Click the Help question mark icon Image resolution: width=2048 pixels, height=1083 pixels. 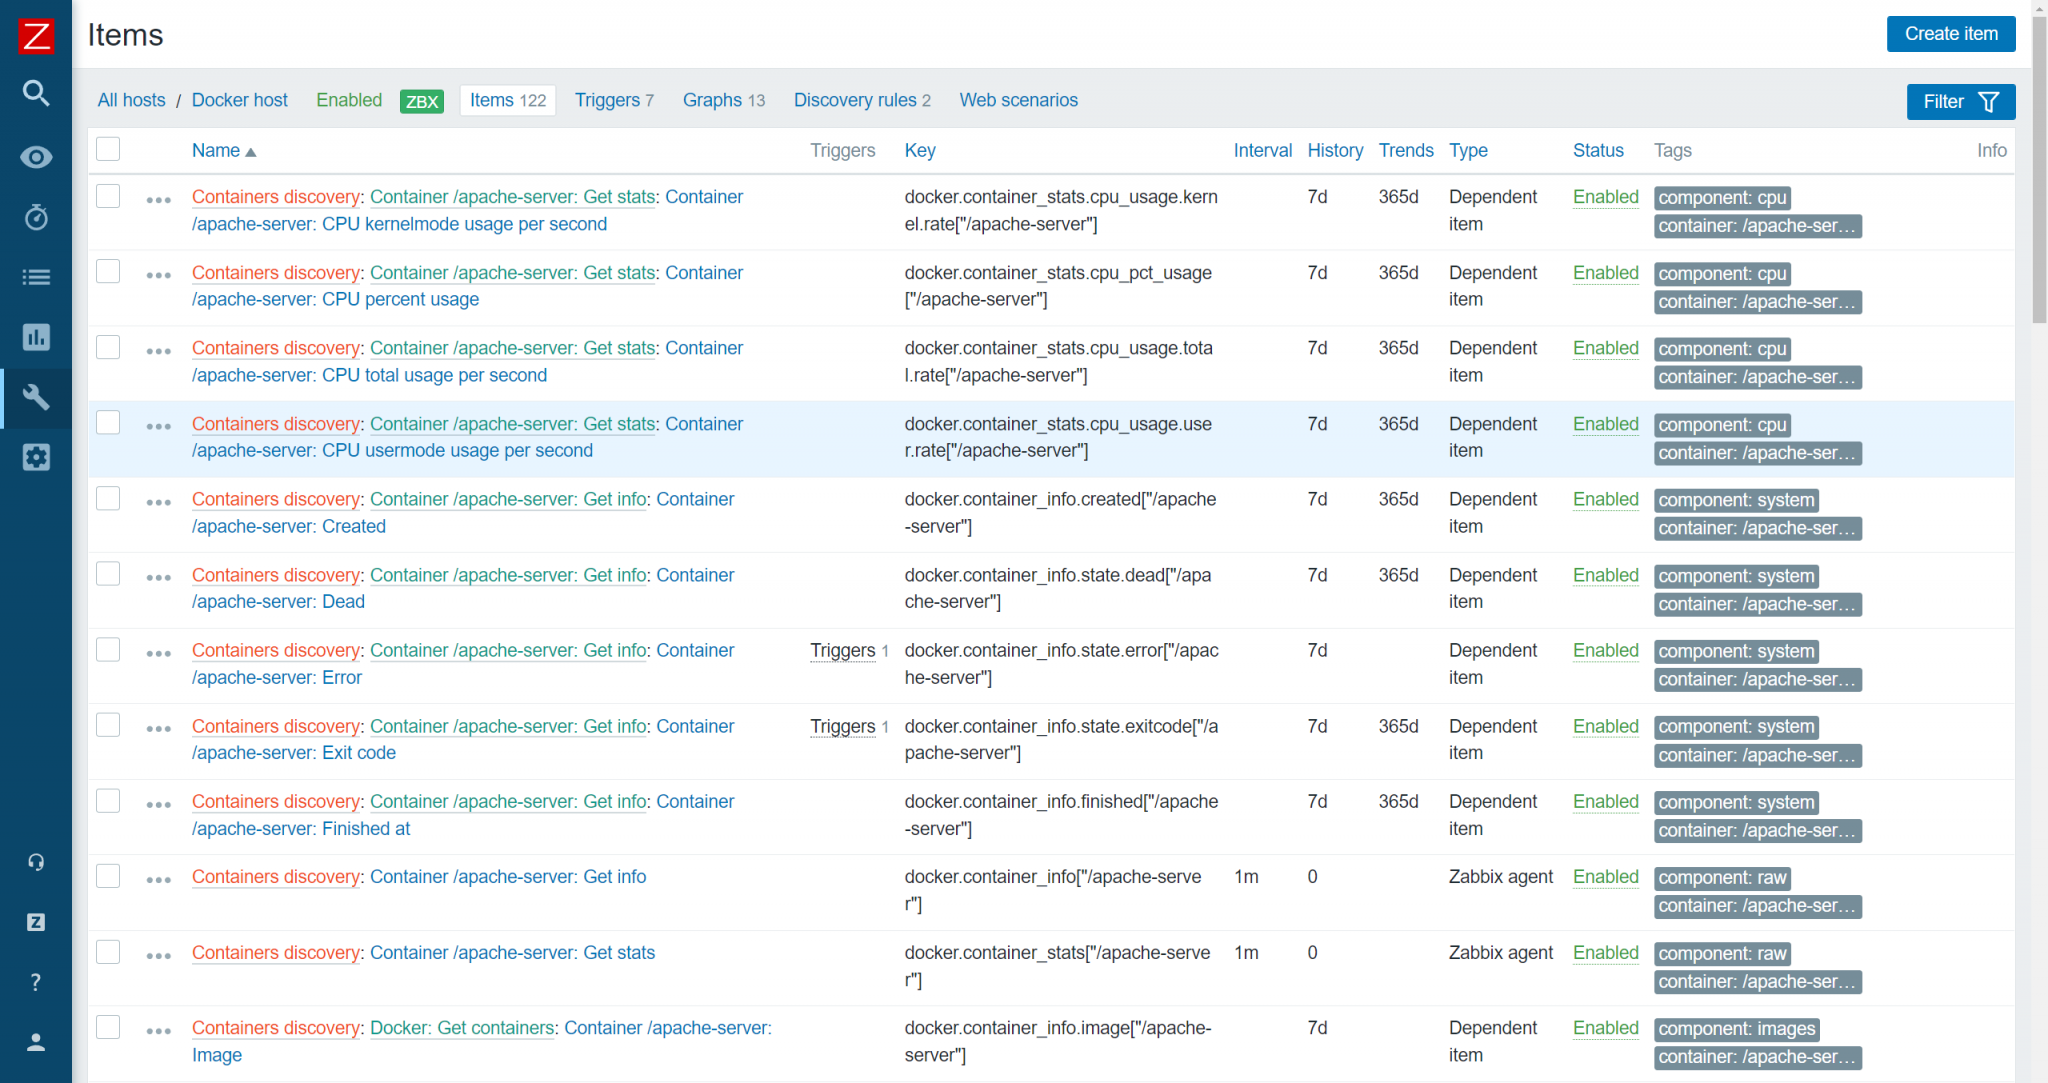coord(36,982)
